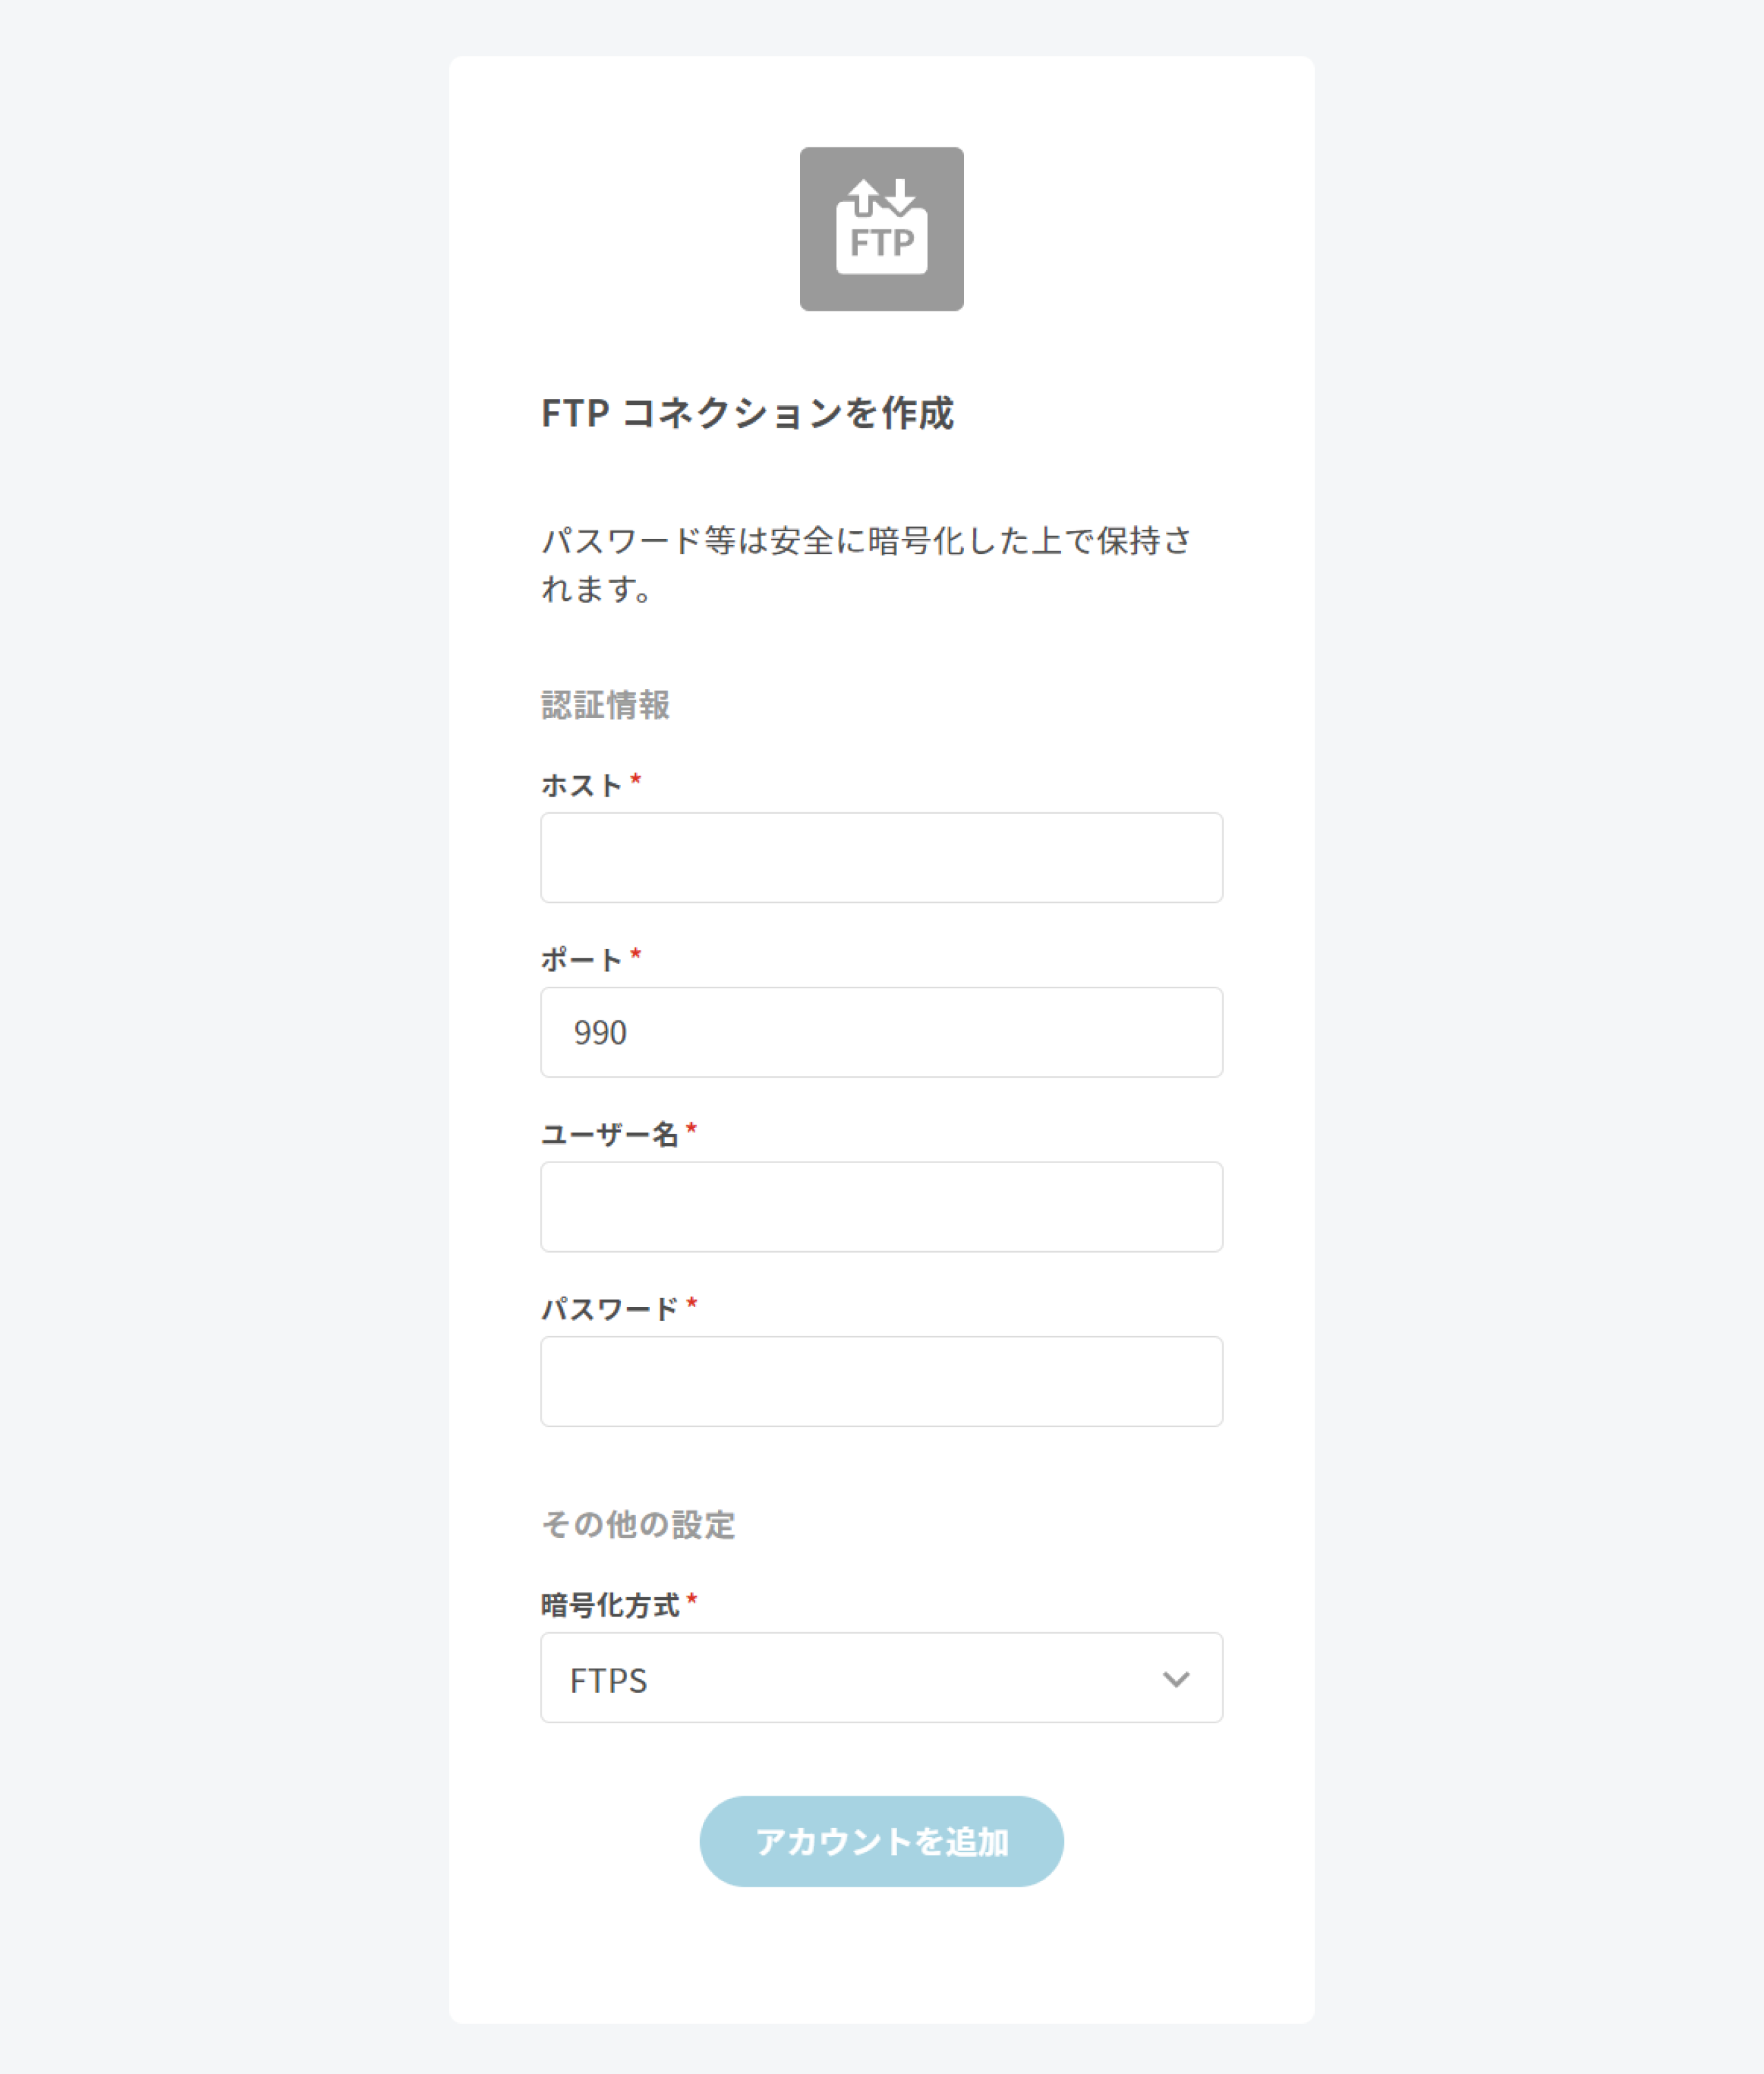
Task: Click the ポート field label
Action: coord(581,960)
